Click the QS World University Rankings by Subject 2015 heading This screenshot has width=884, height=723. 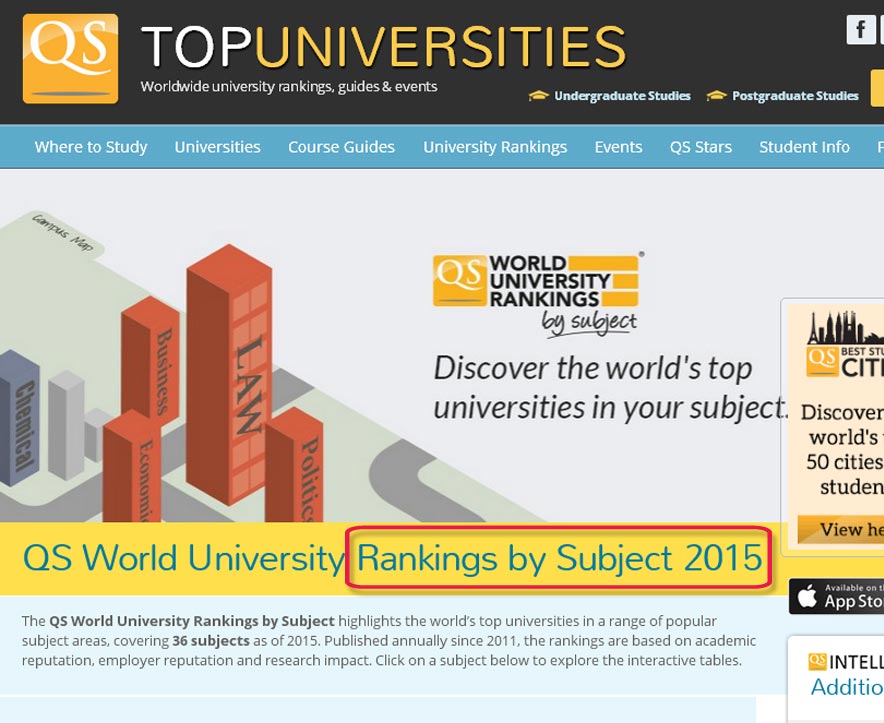(x=392, y=558)
